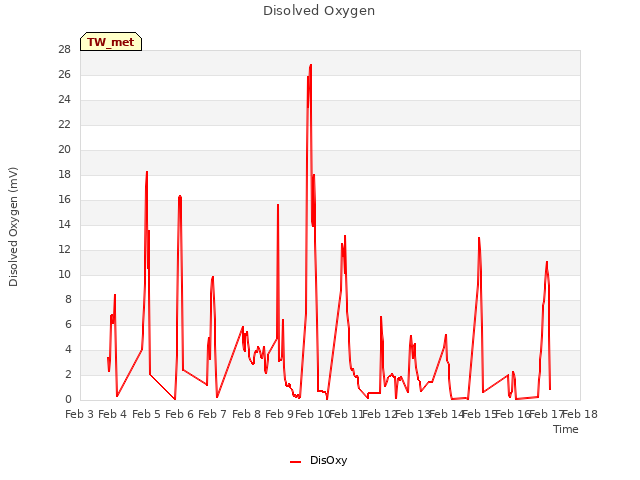Screen dimensions: 640x480
Task: Click the Feb 8 x-axis tick label
Action: [x=246, y=414]
